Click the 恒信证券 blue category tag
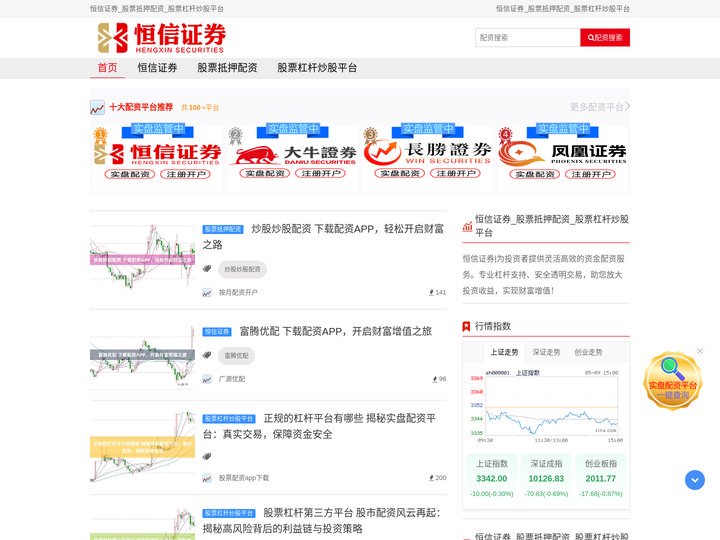Image resolution: width=720 pixels, height=540 pixels. point(217,332)
